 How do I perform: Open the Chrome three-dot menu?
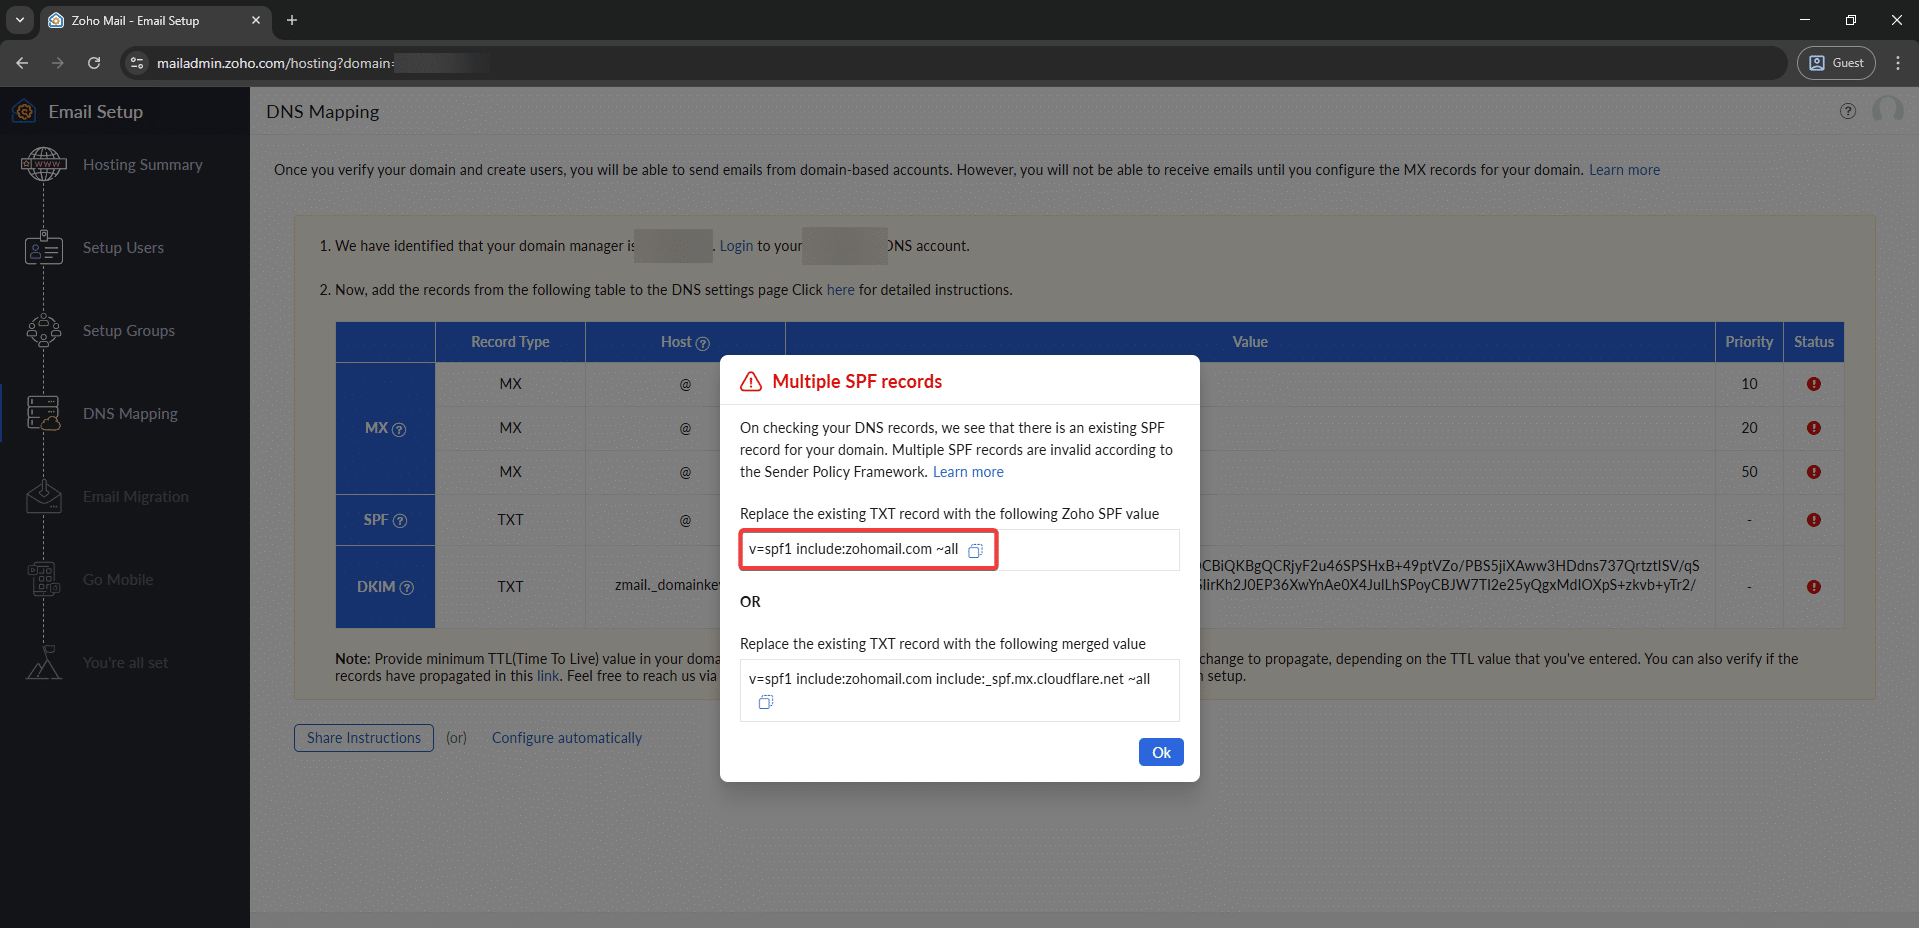[x=1897, y=63]
